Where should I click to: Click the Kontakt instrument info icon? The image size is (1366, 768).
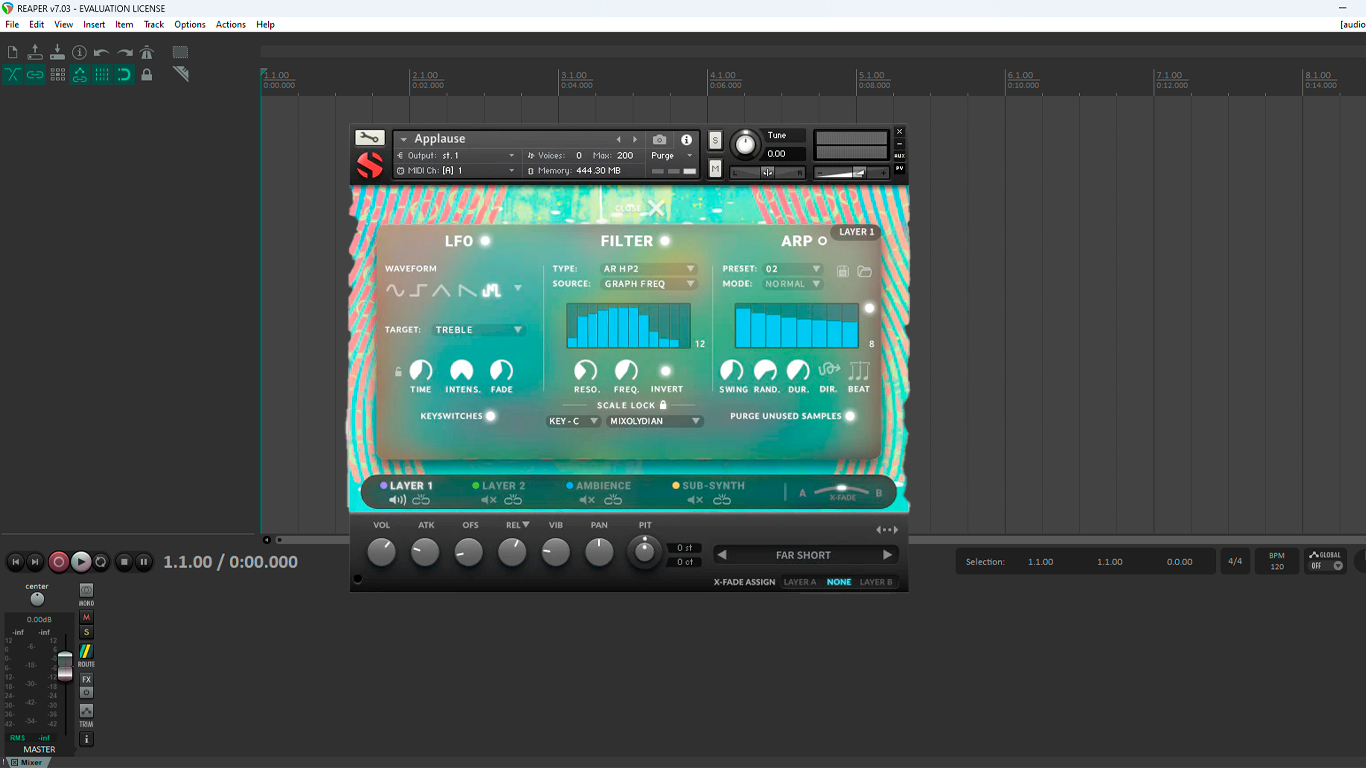(686, 140)
